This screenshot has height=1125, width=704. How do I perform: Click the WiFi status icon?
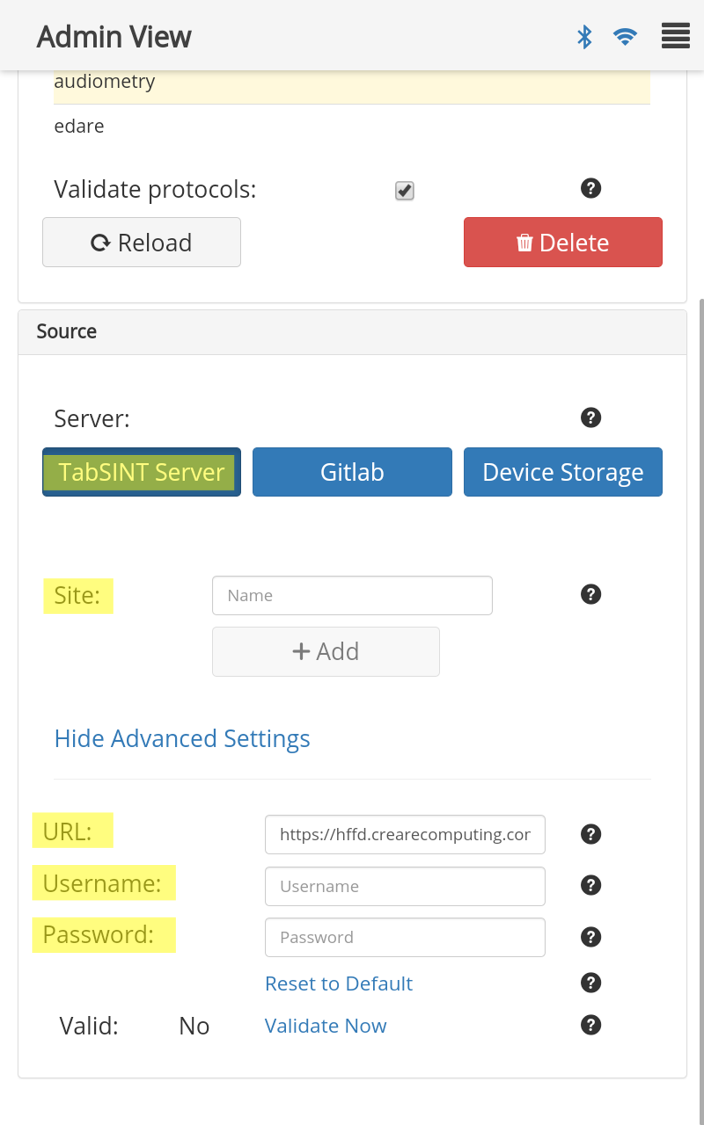coord(626,37)
